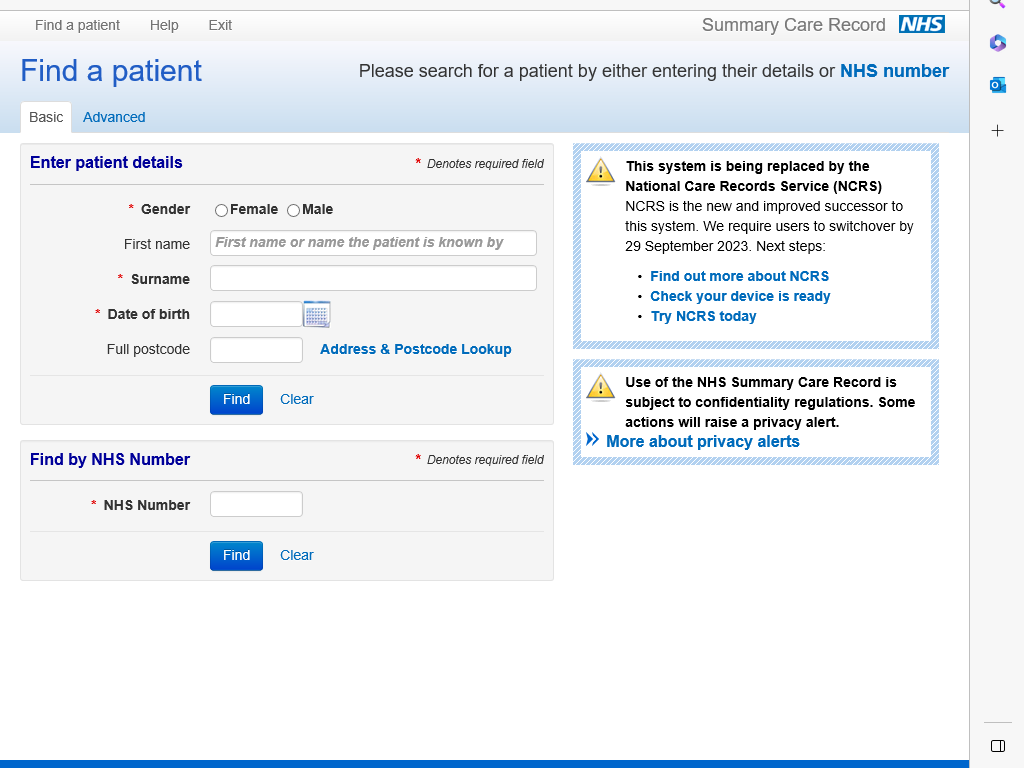
Task: Toggle the sidebar panel icon at bottom right
Action: [x=997, y=746]
